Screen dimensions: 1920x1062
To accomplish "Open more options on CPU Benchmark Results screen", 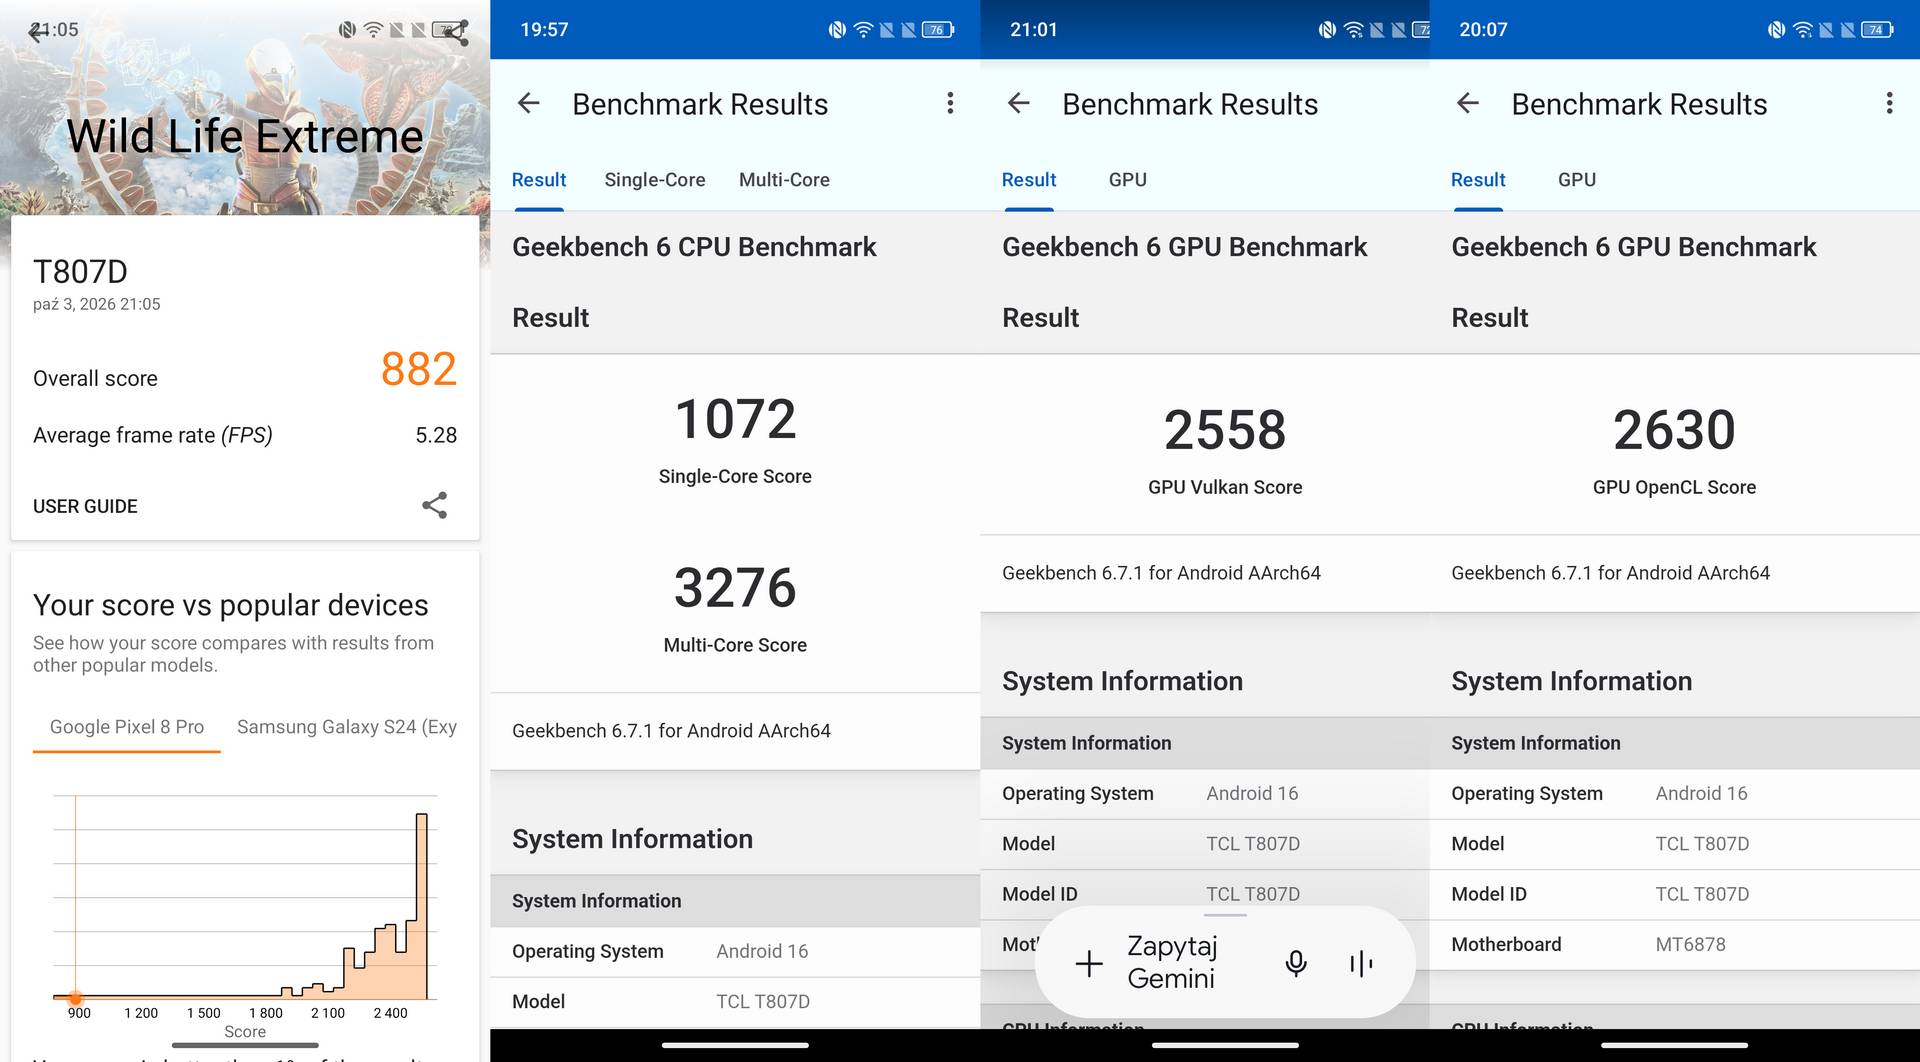I will (950, 103).
